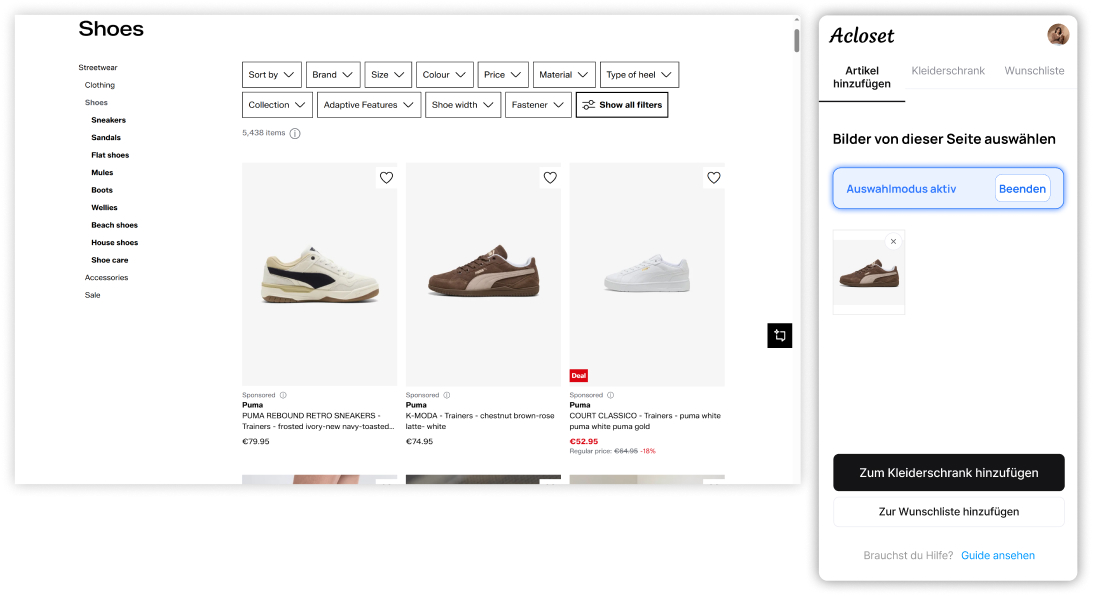Open Mules subcategory
Image resolution: width=1093 pixels, height=596 pixels.
[102, 172]
